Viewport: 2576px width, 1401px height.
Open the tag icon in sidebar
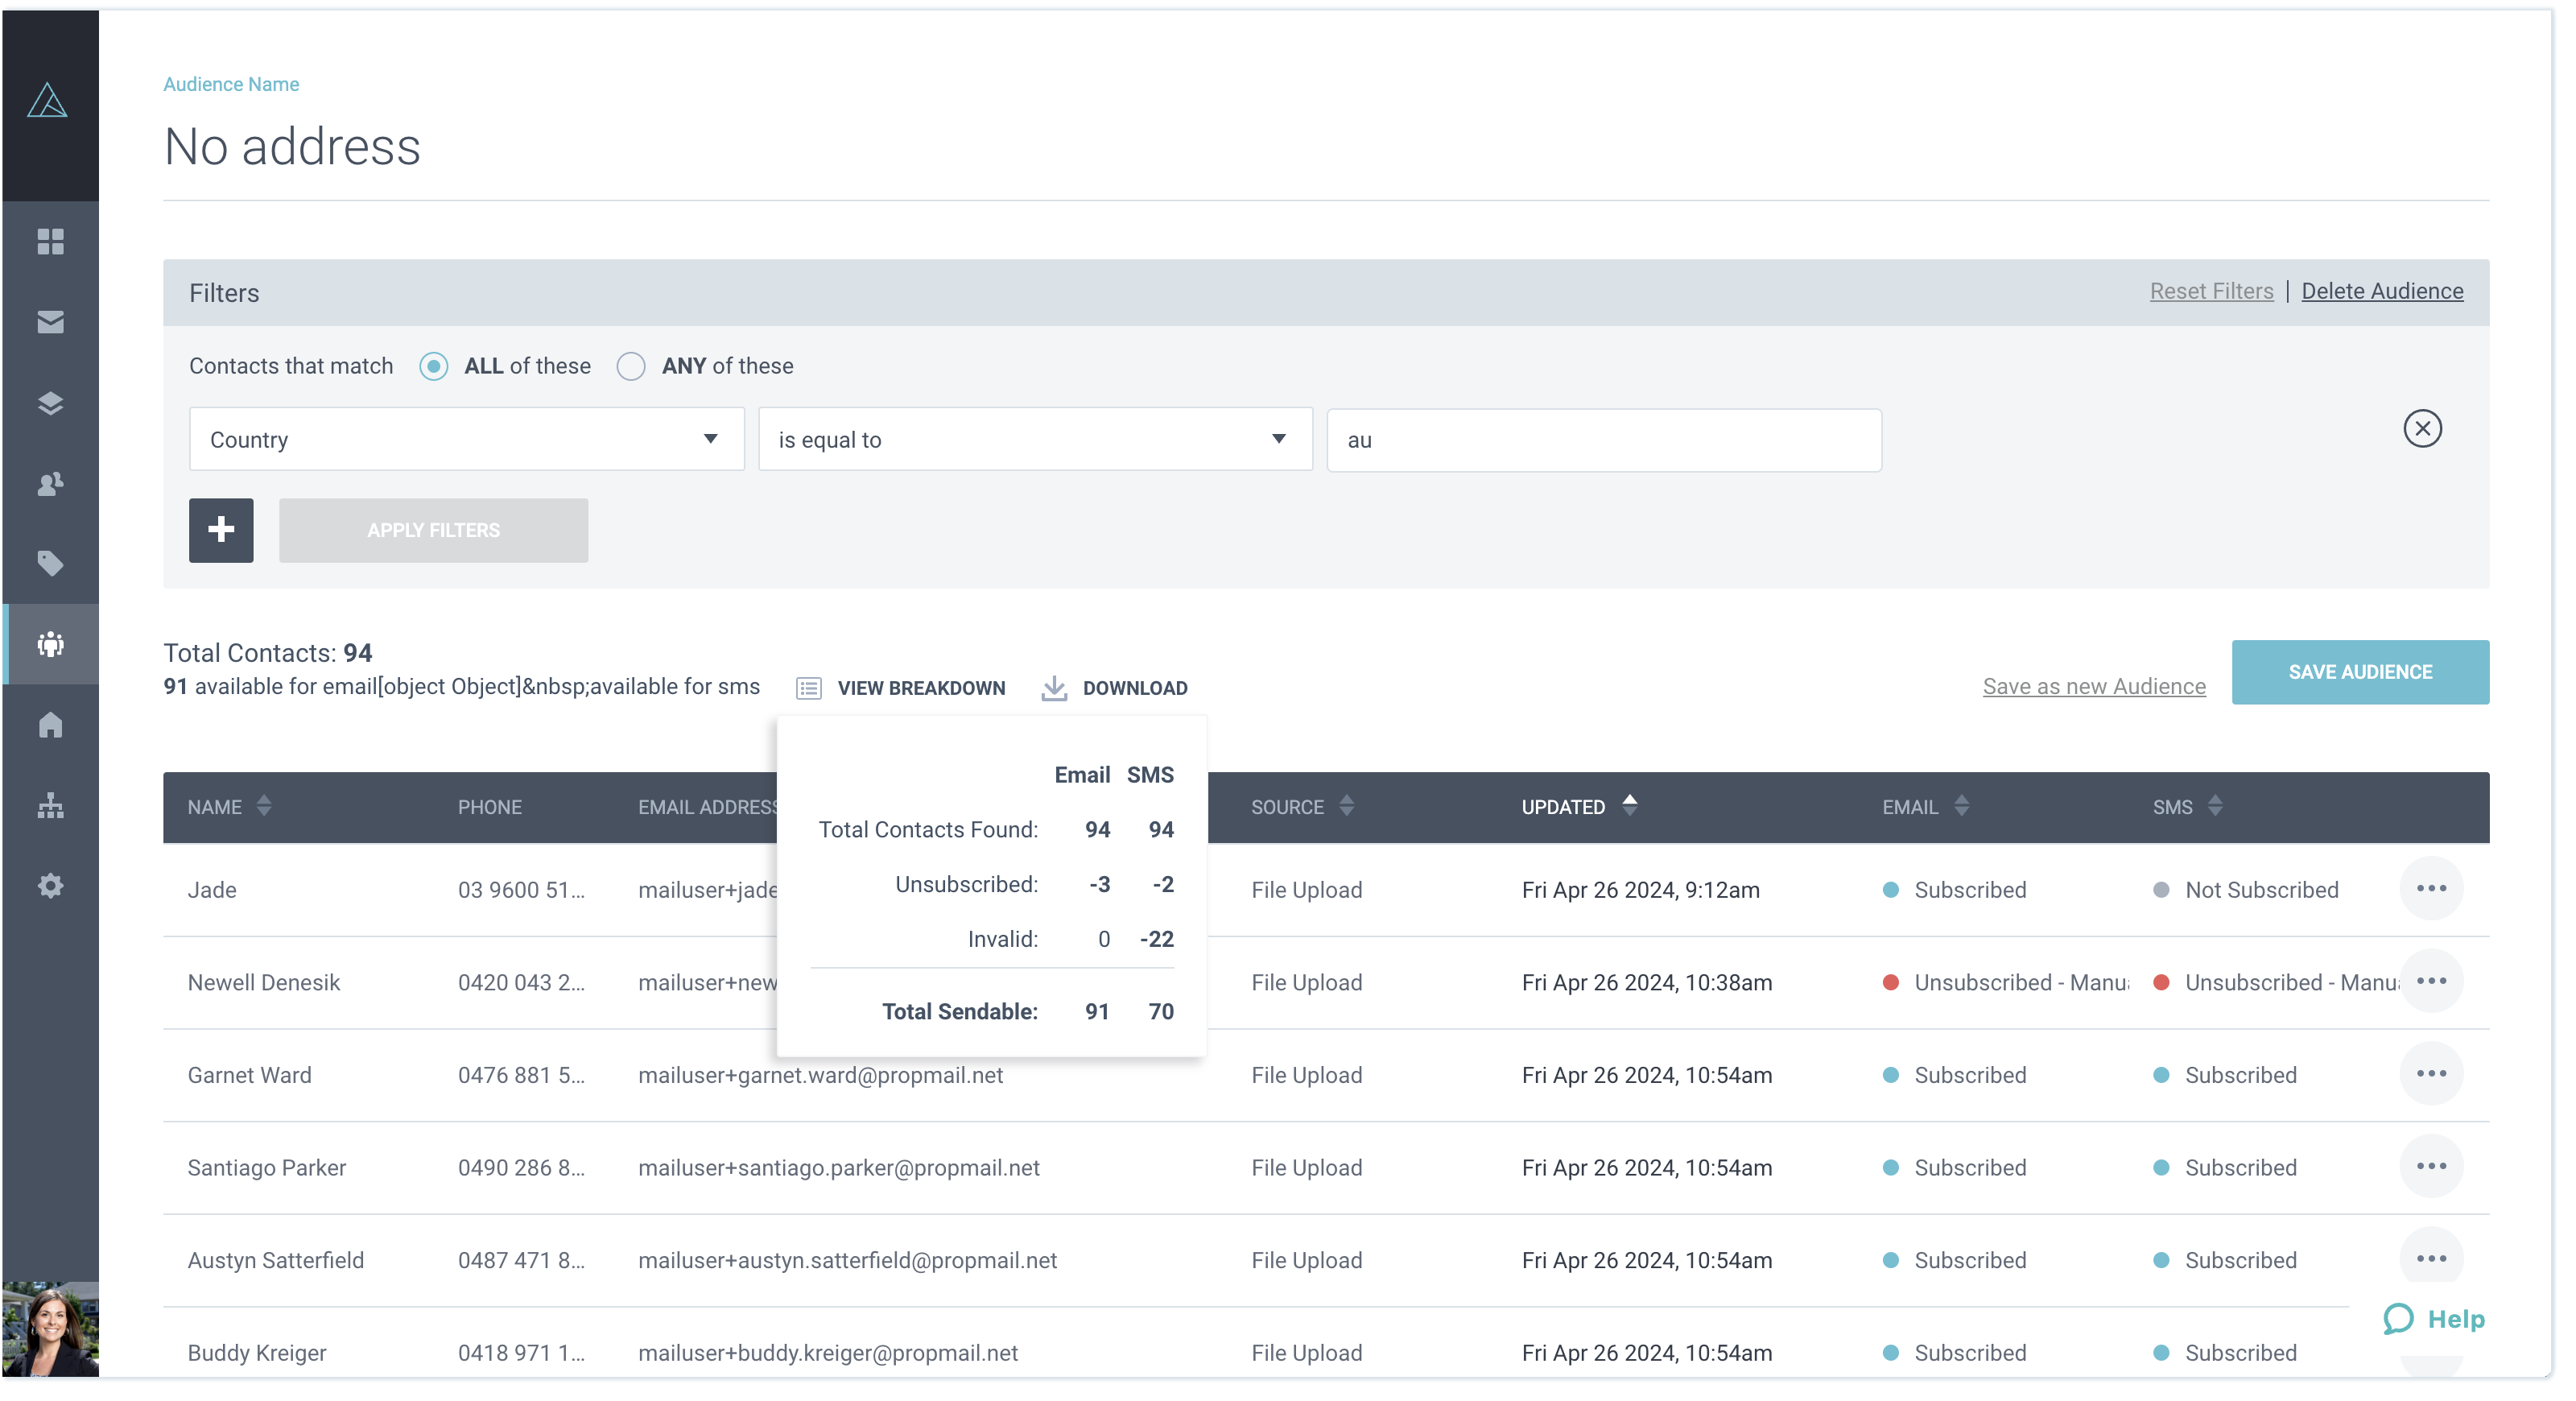click(50, 564)
